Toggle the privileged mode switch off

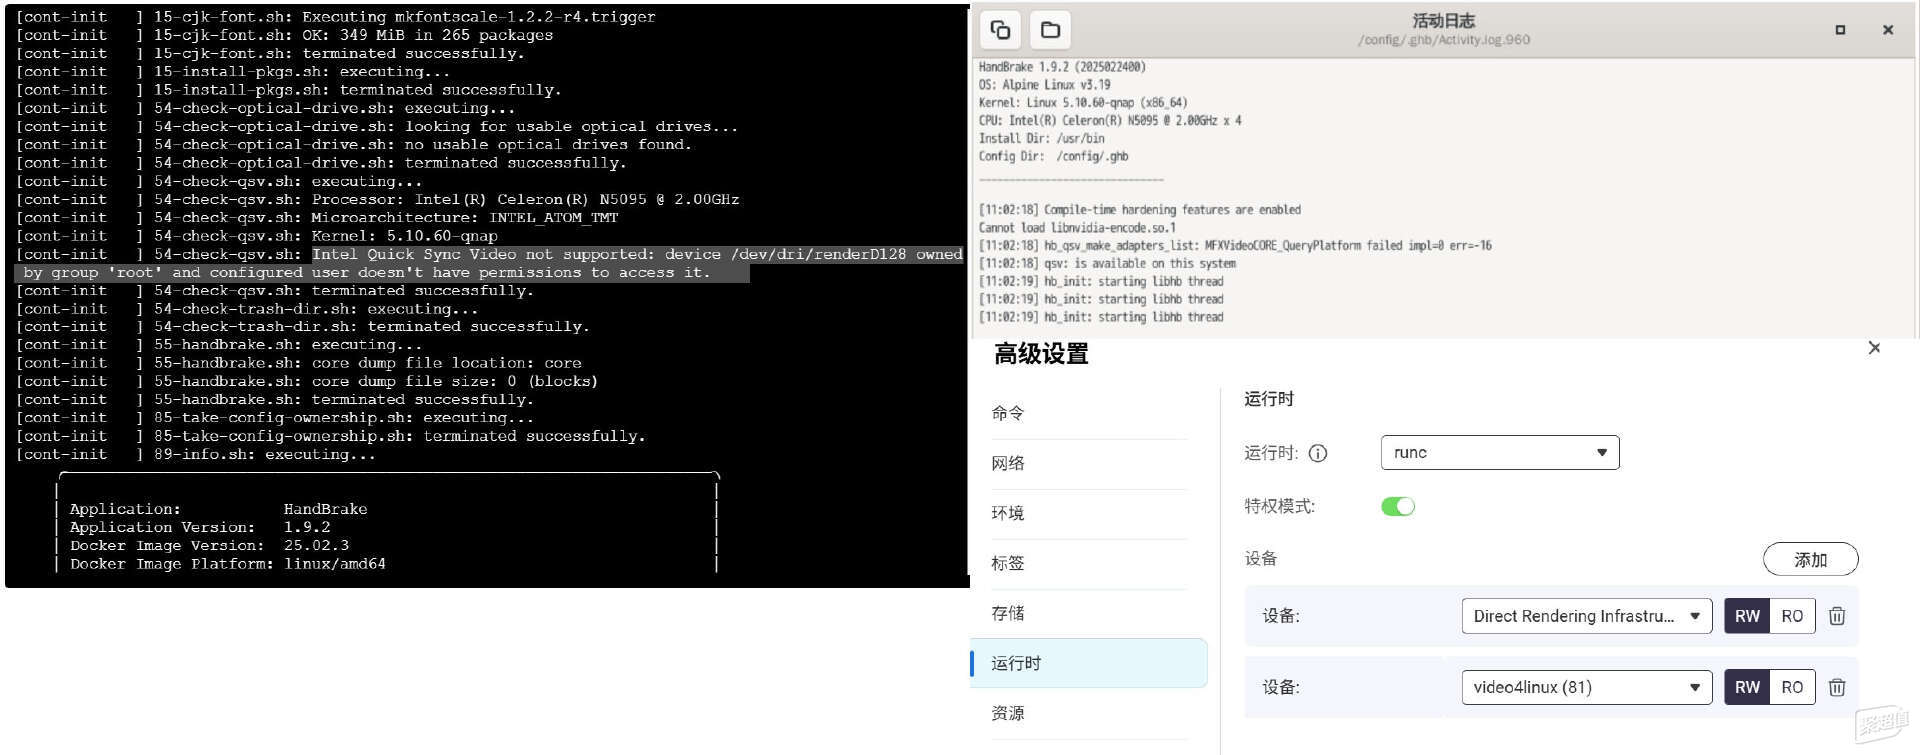[x=1398, y=506]
